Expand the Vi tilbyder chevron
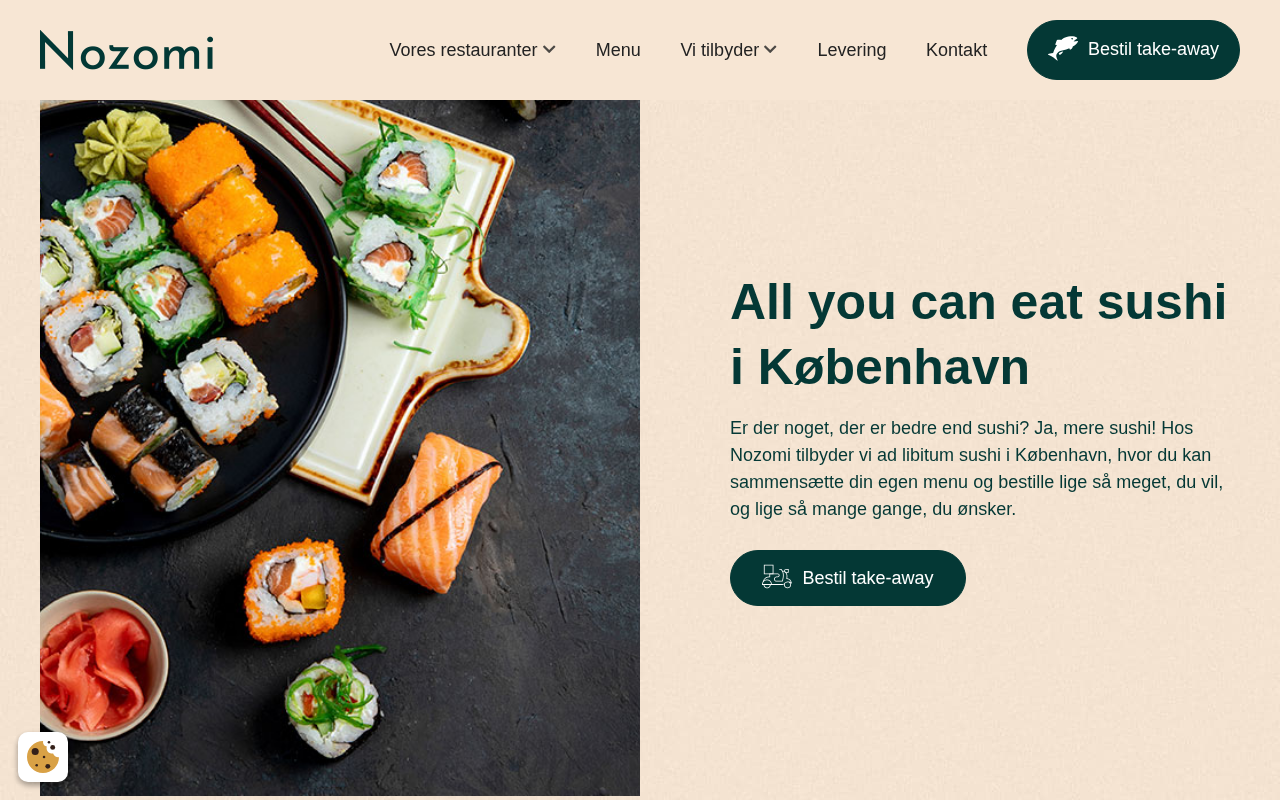This screenshot has height=800, width=1280. (x=770, y=49)
